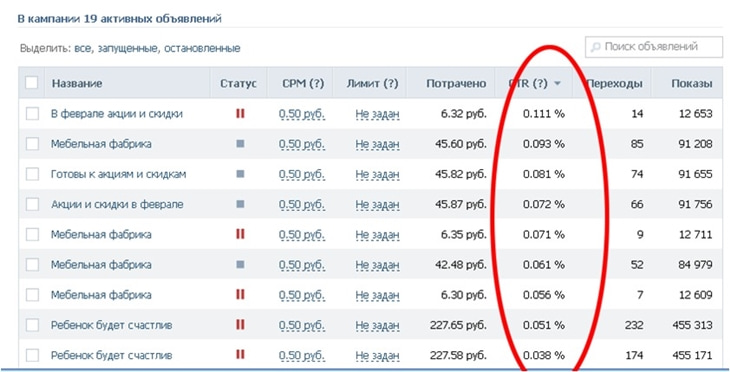Open the ad 'В феврале акции и скидки'
730x372 pixels.
point(117,114)
